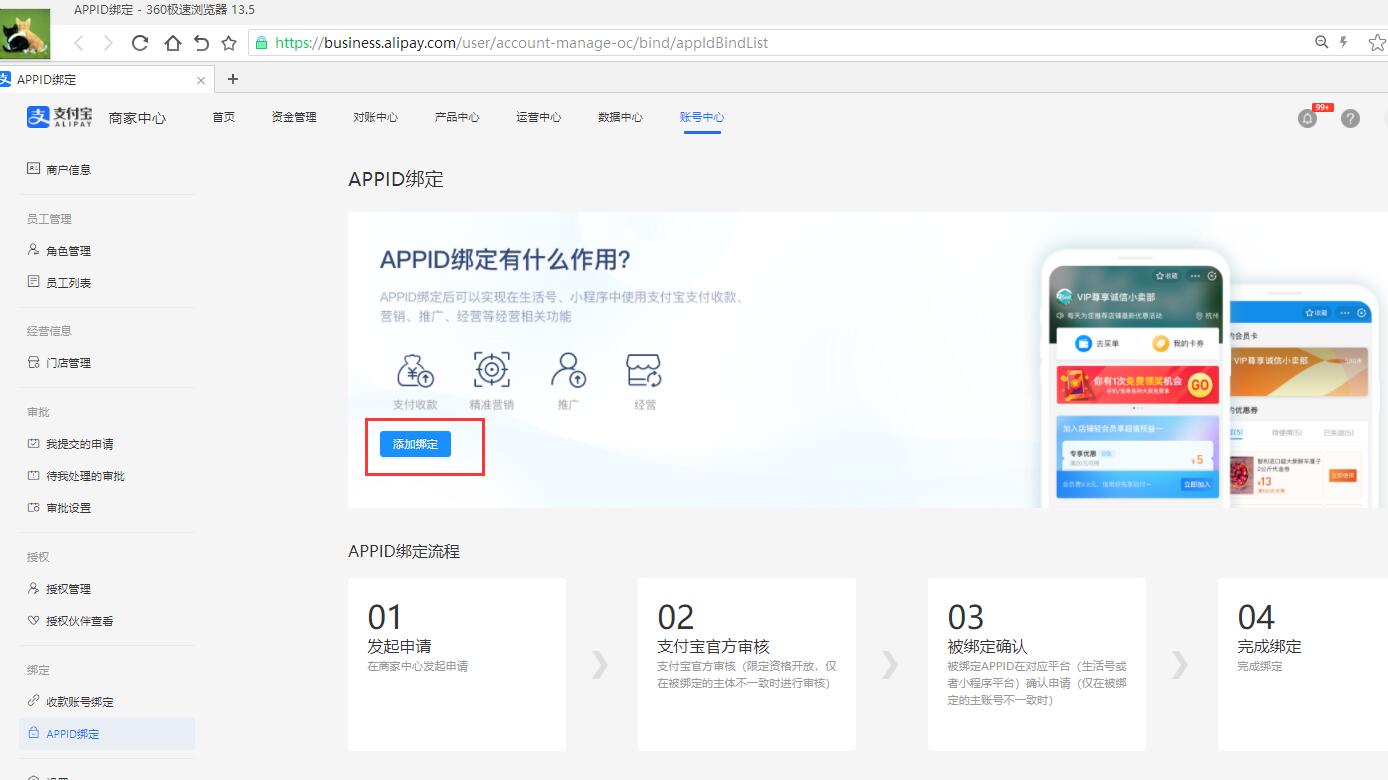The height and width of the screenshot is (780, 1388).
Task: Select APPID绑定 in sidebar
Action: click(x=107, y=734)
